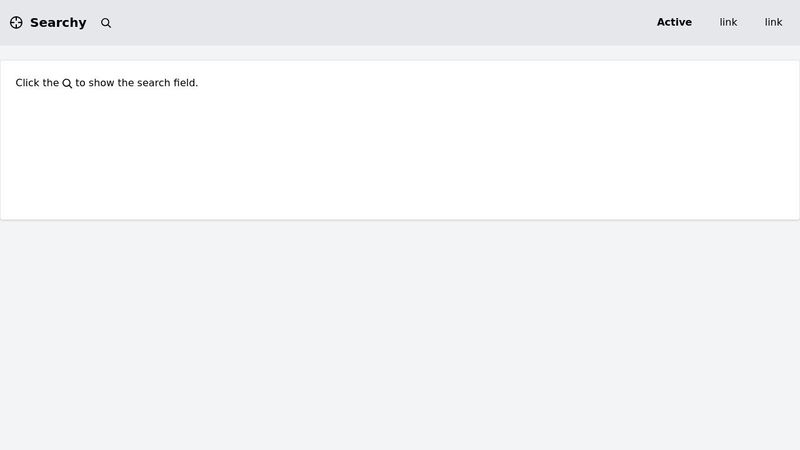Screen dimensions: 800x450
Task: Open the last 'link' item in the navbar
Action: (x=773, y=22)
